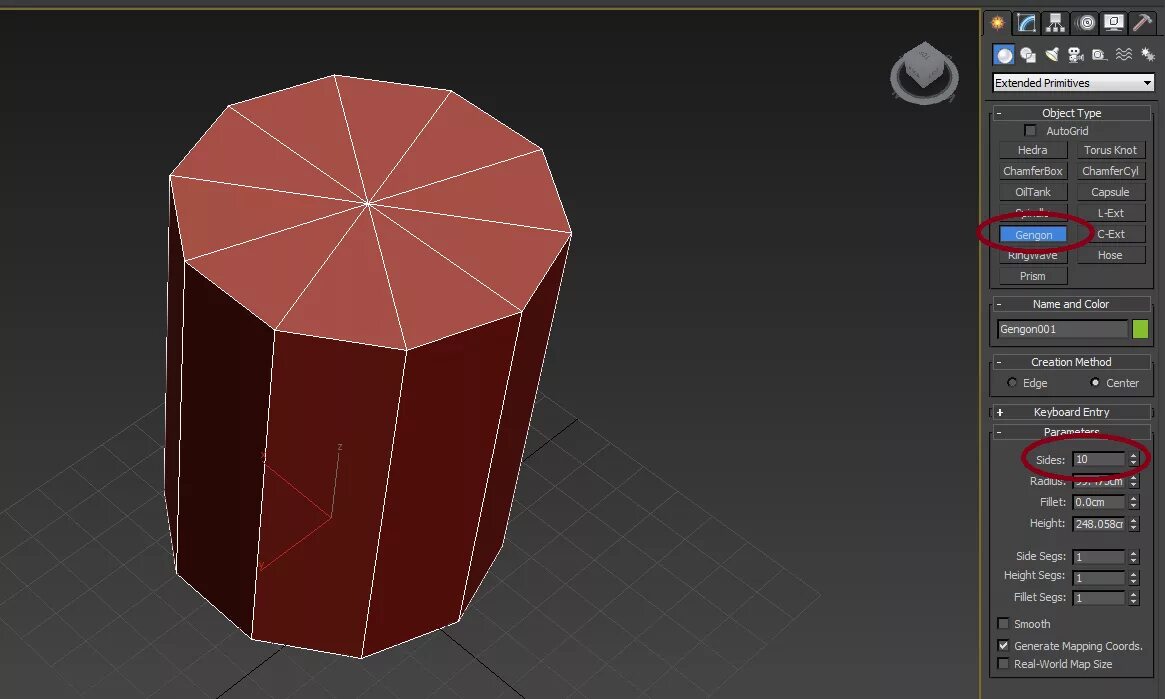
Task: Select the Space Warps category icon
Action: tap(1123, 55)
